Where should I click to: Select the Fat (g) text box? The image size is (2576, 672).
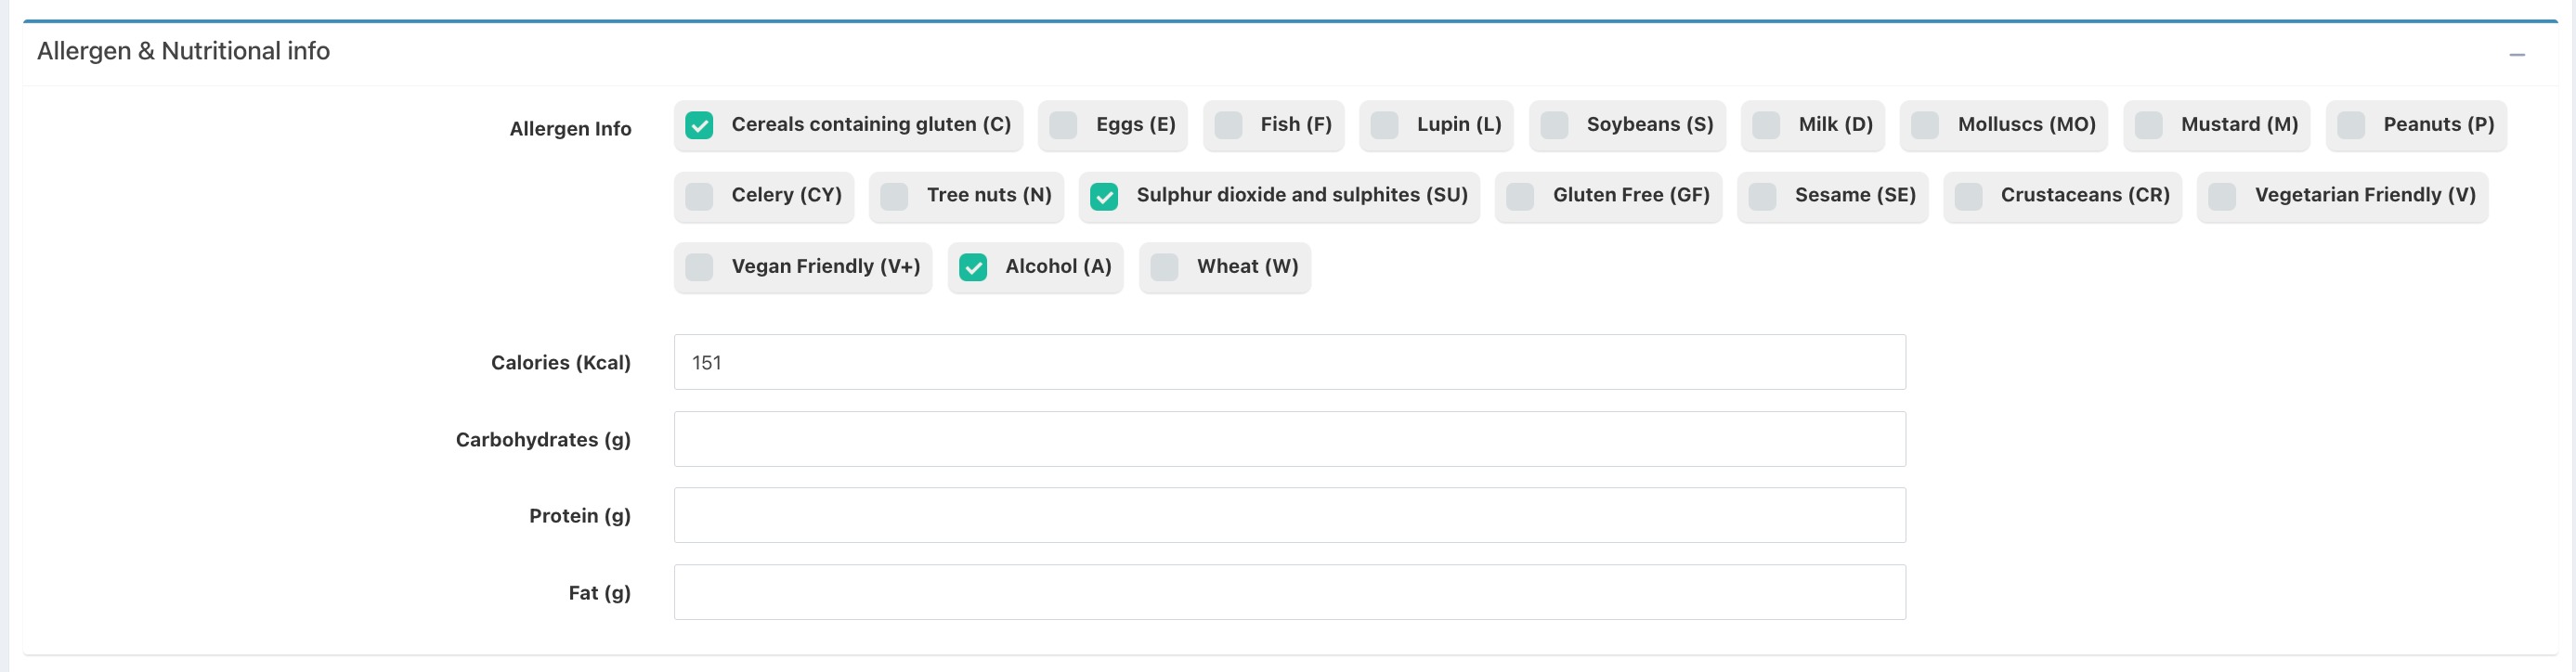click(1289, 592)
